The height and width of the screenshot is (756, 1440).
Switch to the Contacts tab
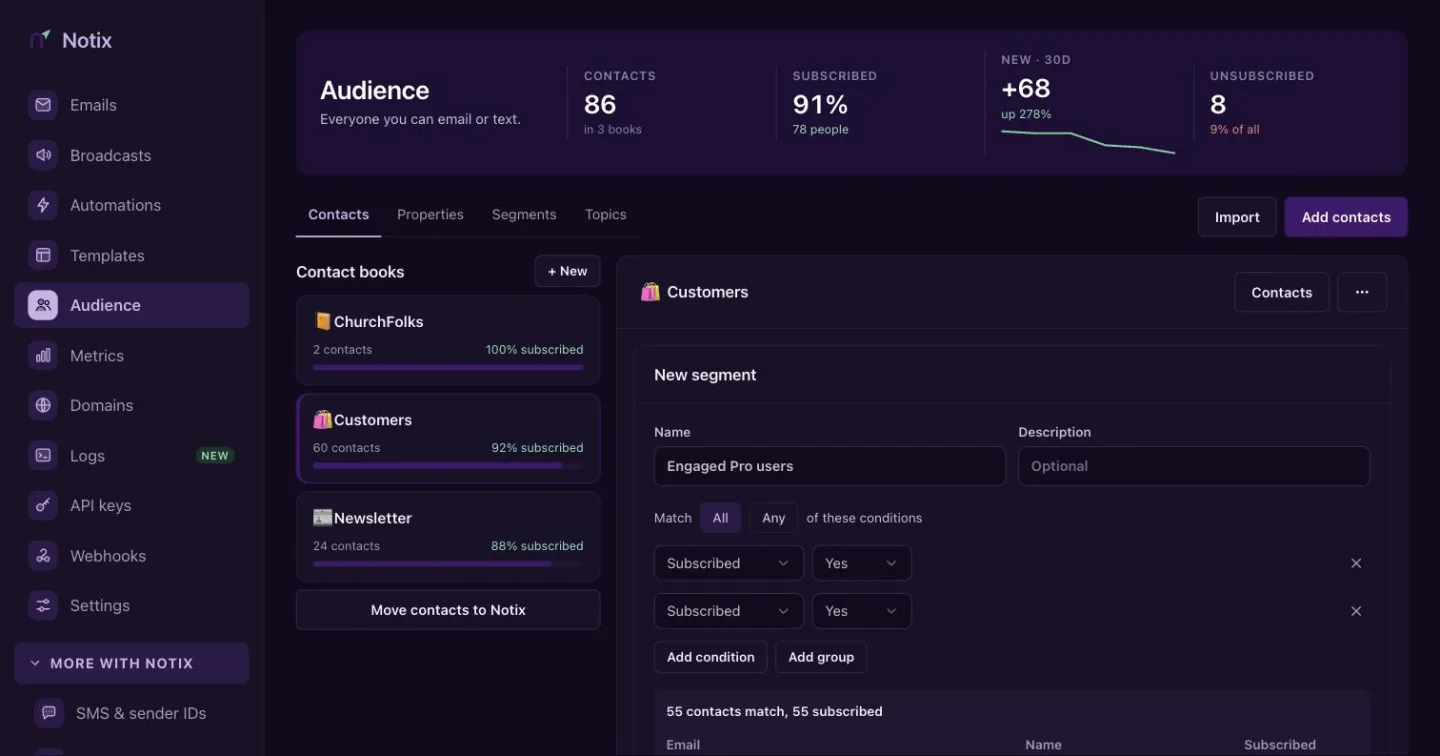coord(338,215)
